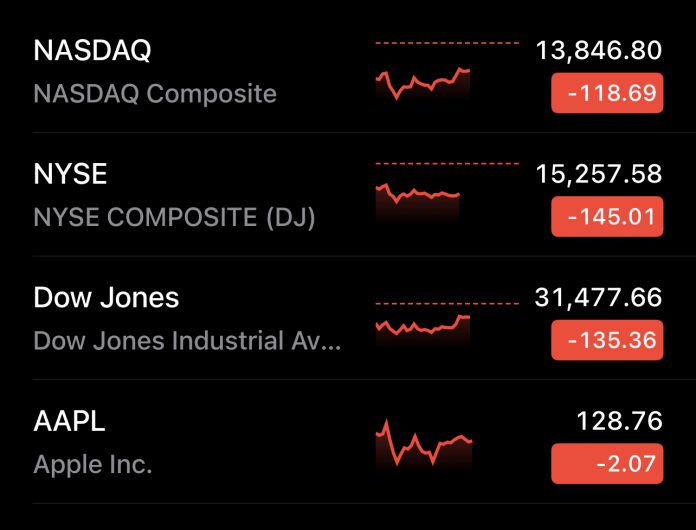This screenshot has width=696, height=530.
Task: Click the Dow Jones Industrial Av... subtitle
Action: click(x=187, y=341)
